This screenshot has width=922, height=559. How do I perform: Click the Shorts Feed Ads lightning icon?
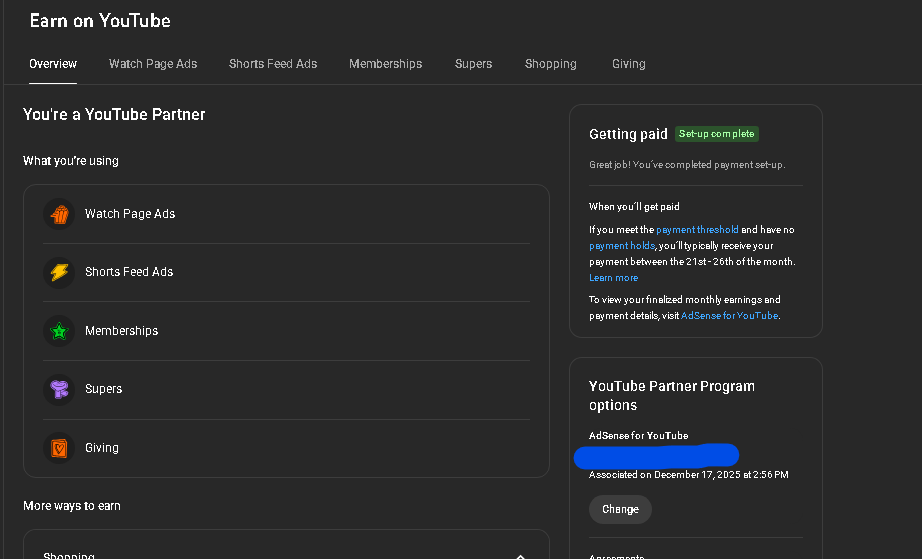[x=59, y=272]
